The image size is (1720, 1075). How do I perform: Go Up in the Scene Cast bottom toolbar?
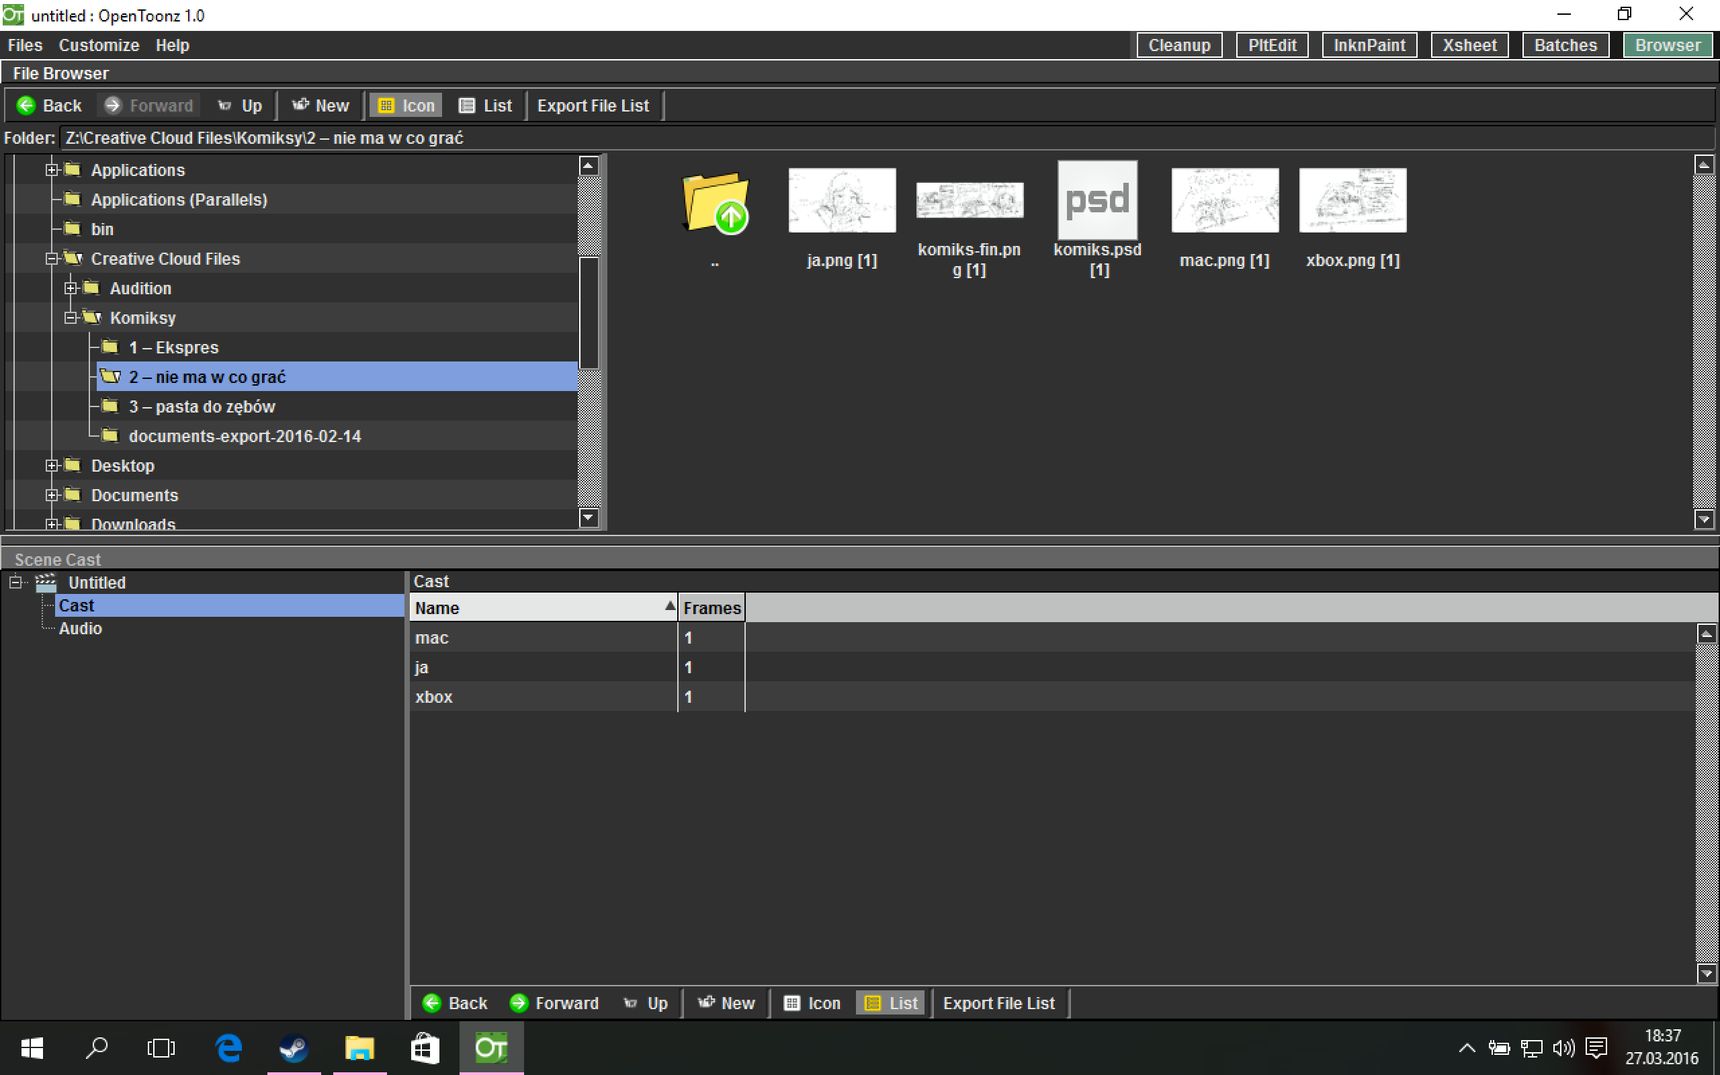pyautogui.click(x=645, y=1003)
